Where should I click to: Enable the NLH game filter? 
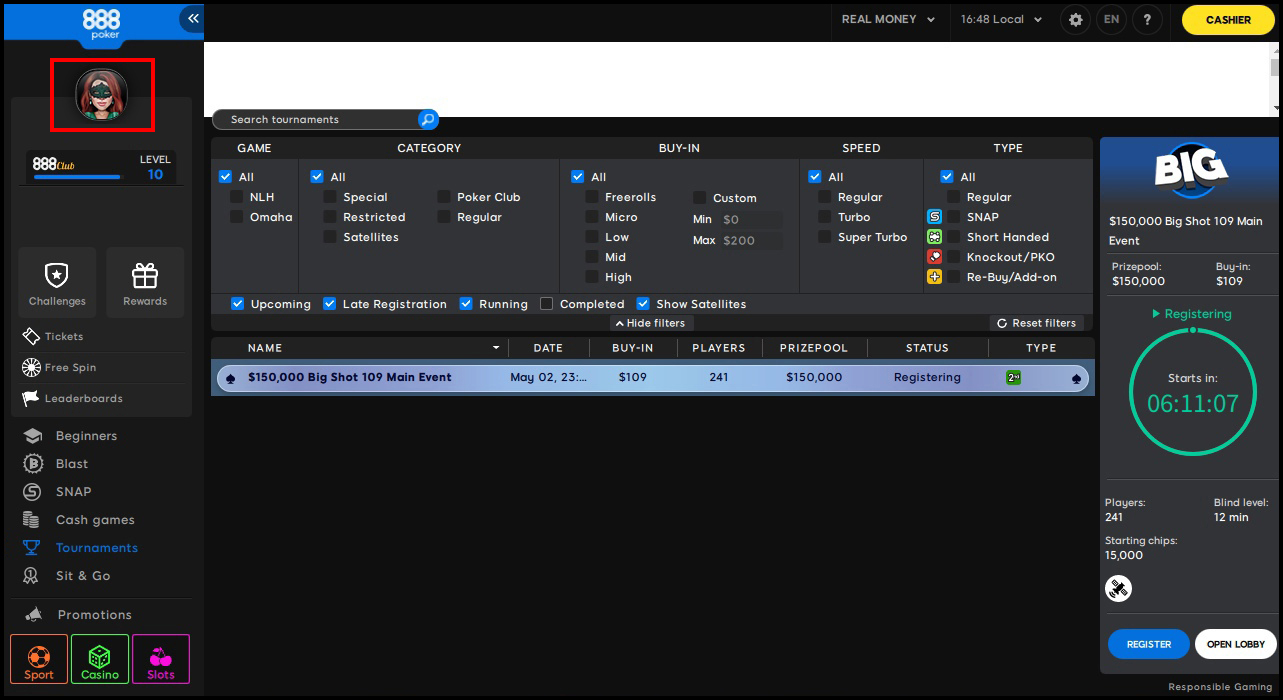pyautogui.click(x=237, y=197)
